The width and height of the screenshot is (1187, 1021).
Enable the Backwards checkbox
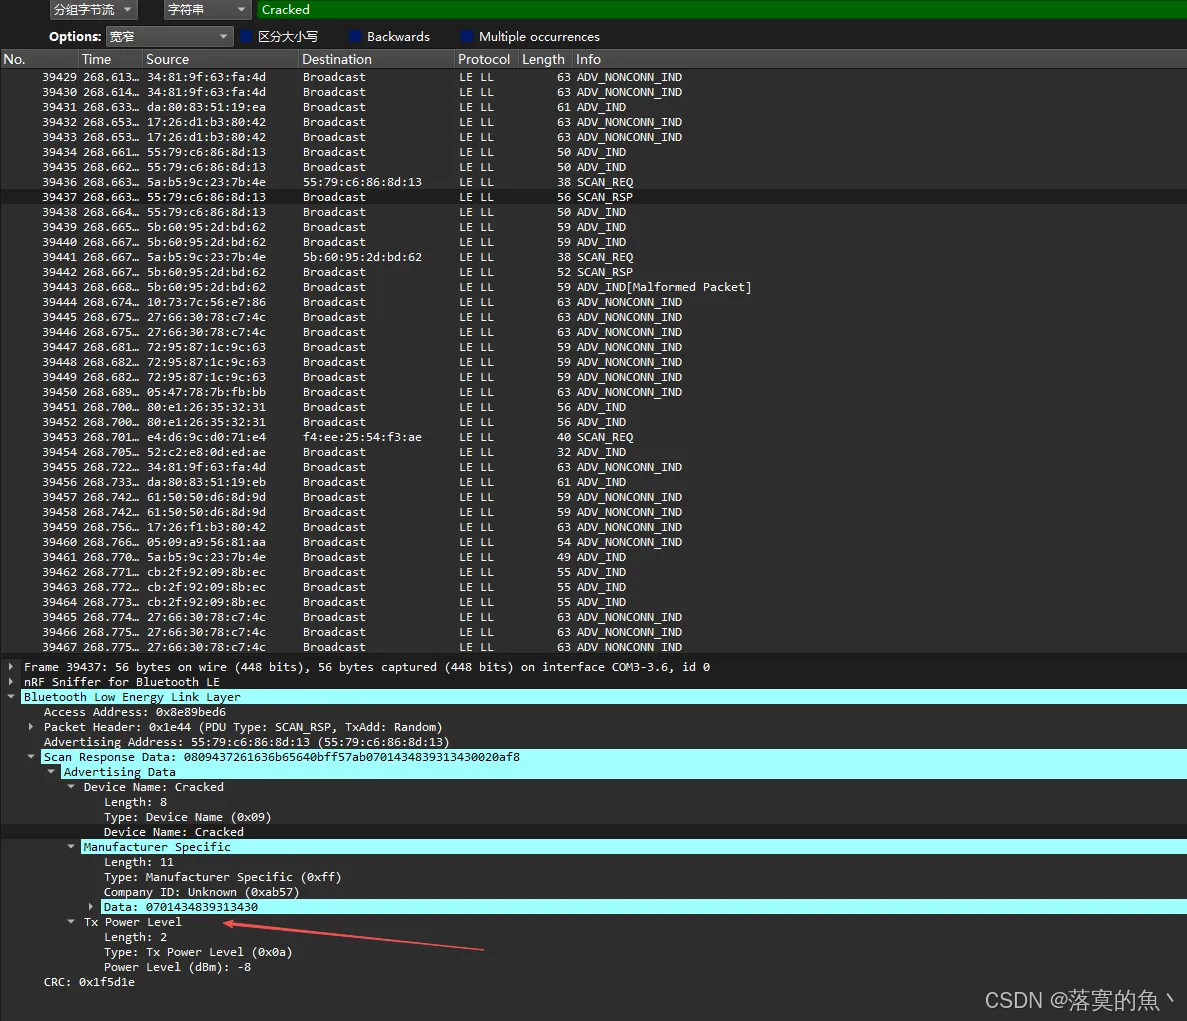click(x=355, y=36)
